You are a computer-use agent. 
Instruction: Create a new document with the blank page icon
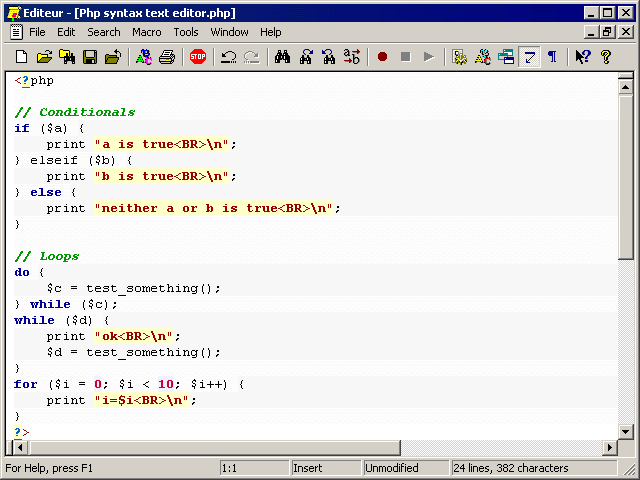tap(21, 57)
